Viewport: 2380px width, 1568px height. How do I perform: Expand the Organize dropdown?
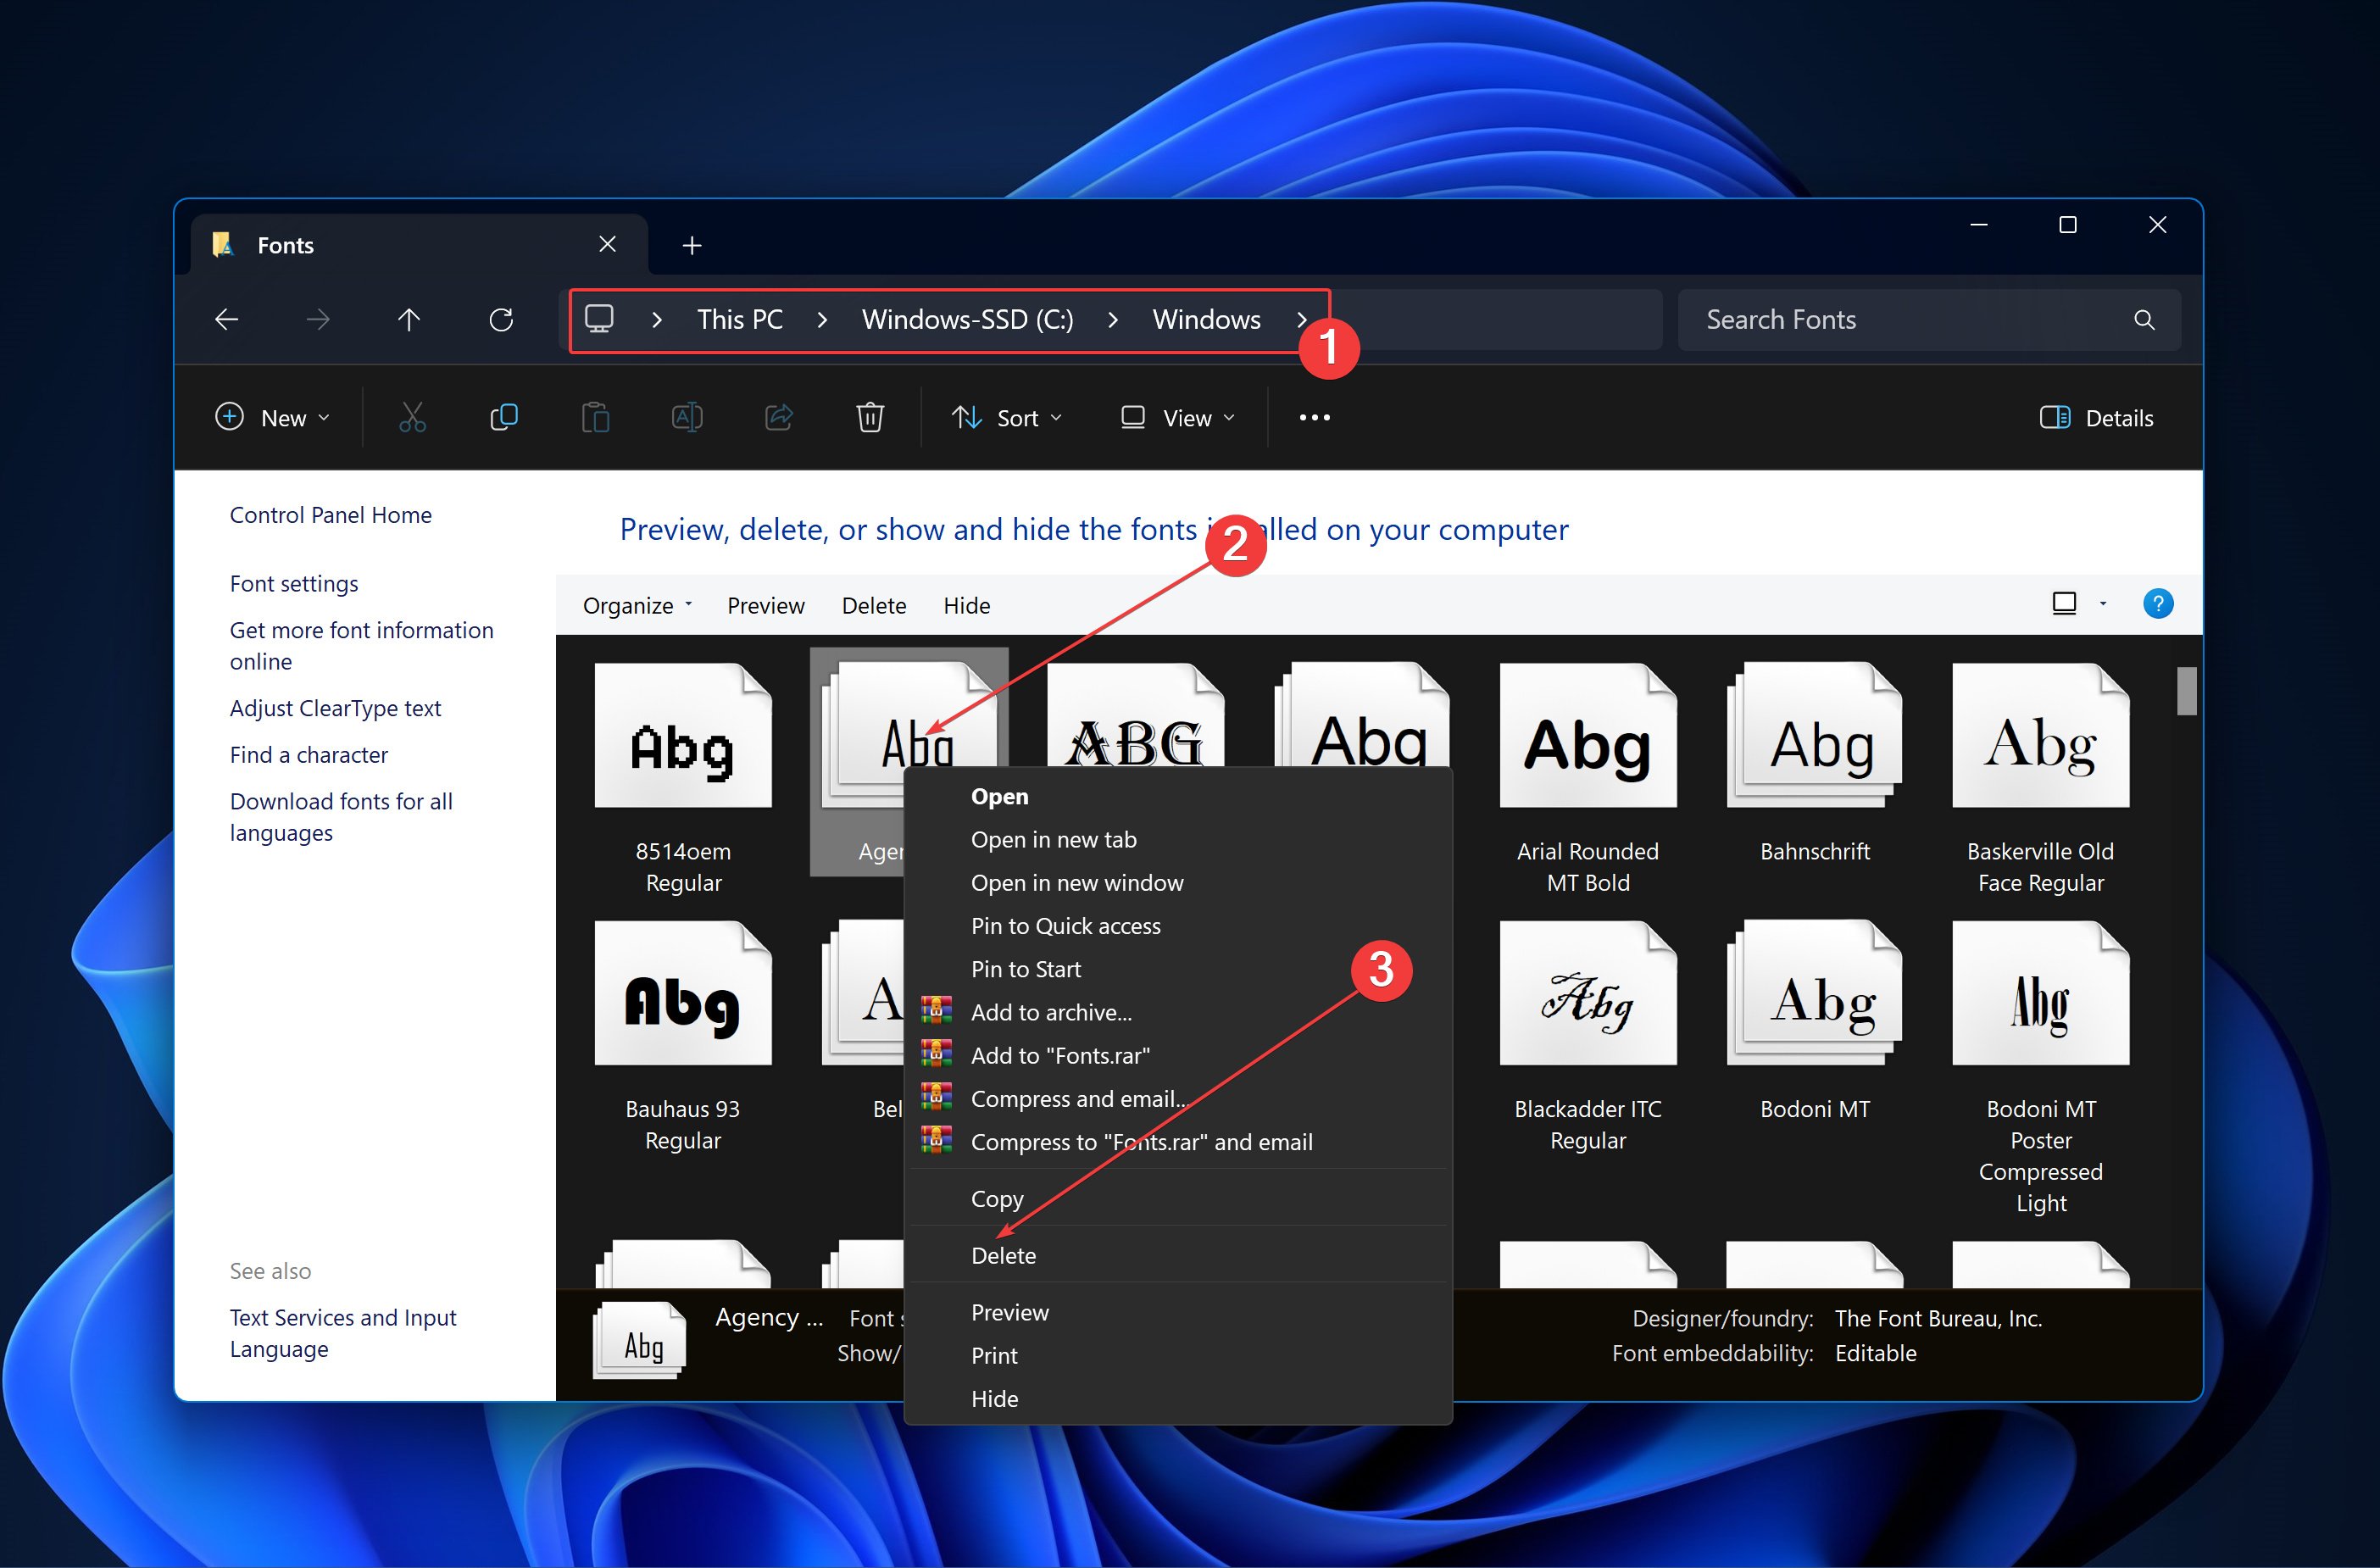coord(637,605)
